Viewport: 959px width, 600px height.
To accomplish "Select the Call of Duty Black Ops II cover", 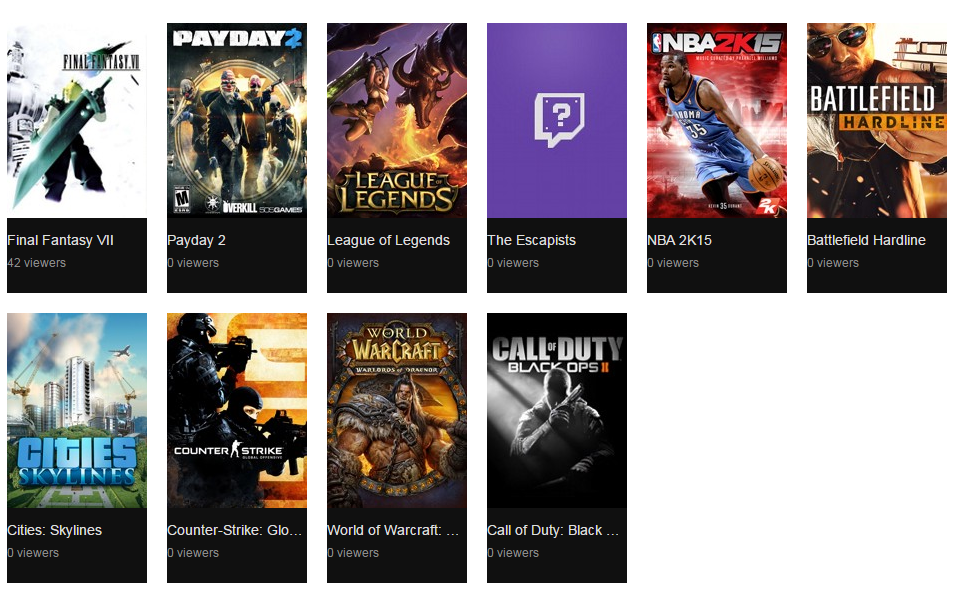I will [557, 410].
